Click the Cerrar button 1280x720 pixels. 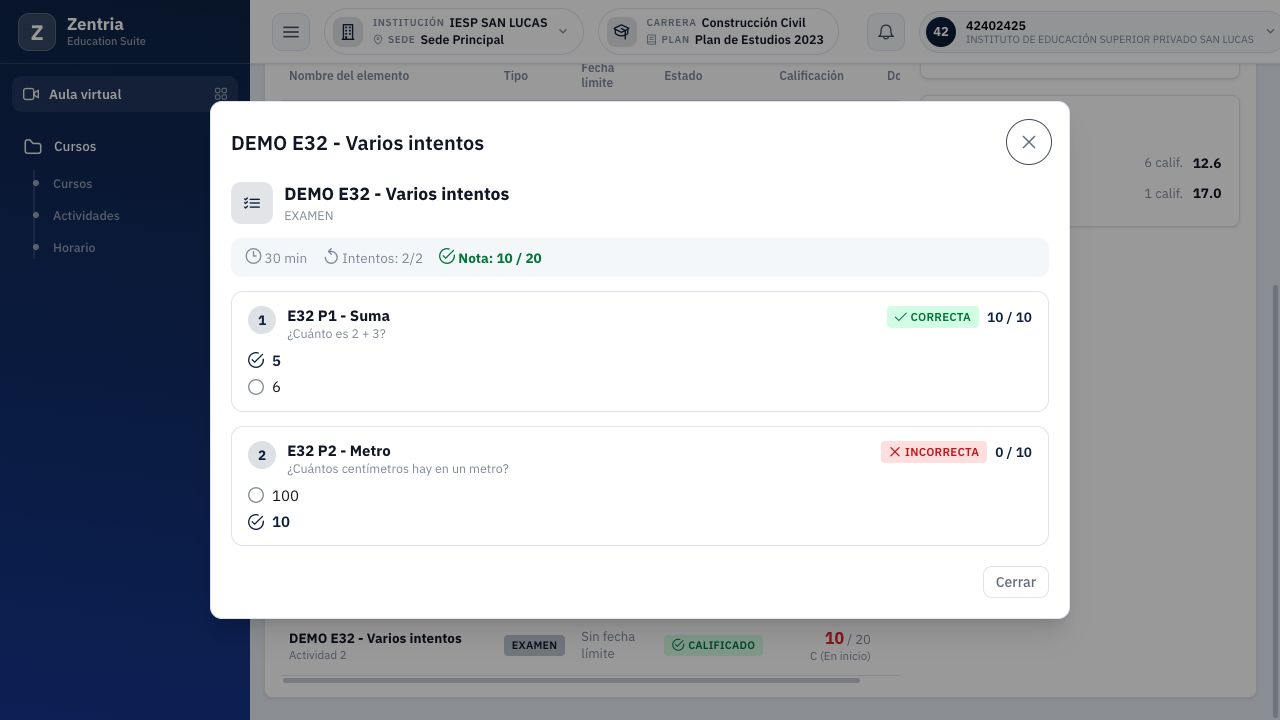(1015, 582)
